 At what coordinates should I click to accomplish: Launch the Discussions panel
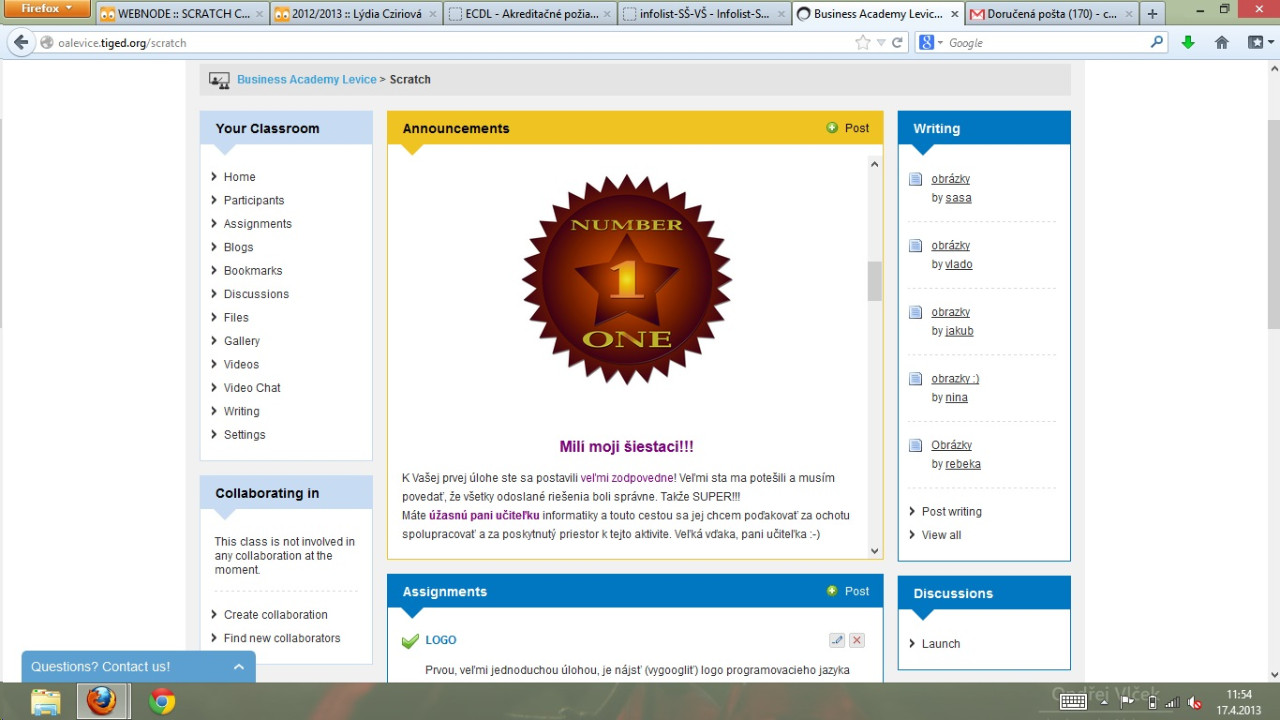tap(940, 644)
